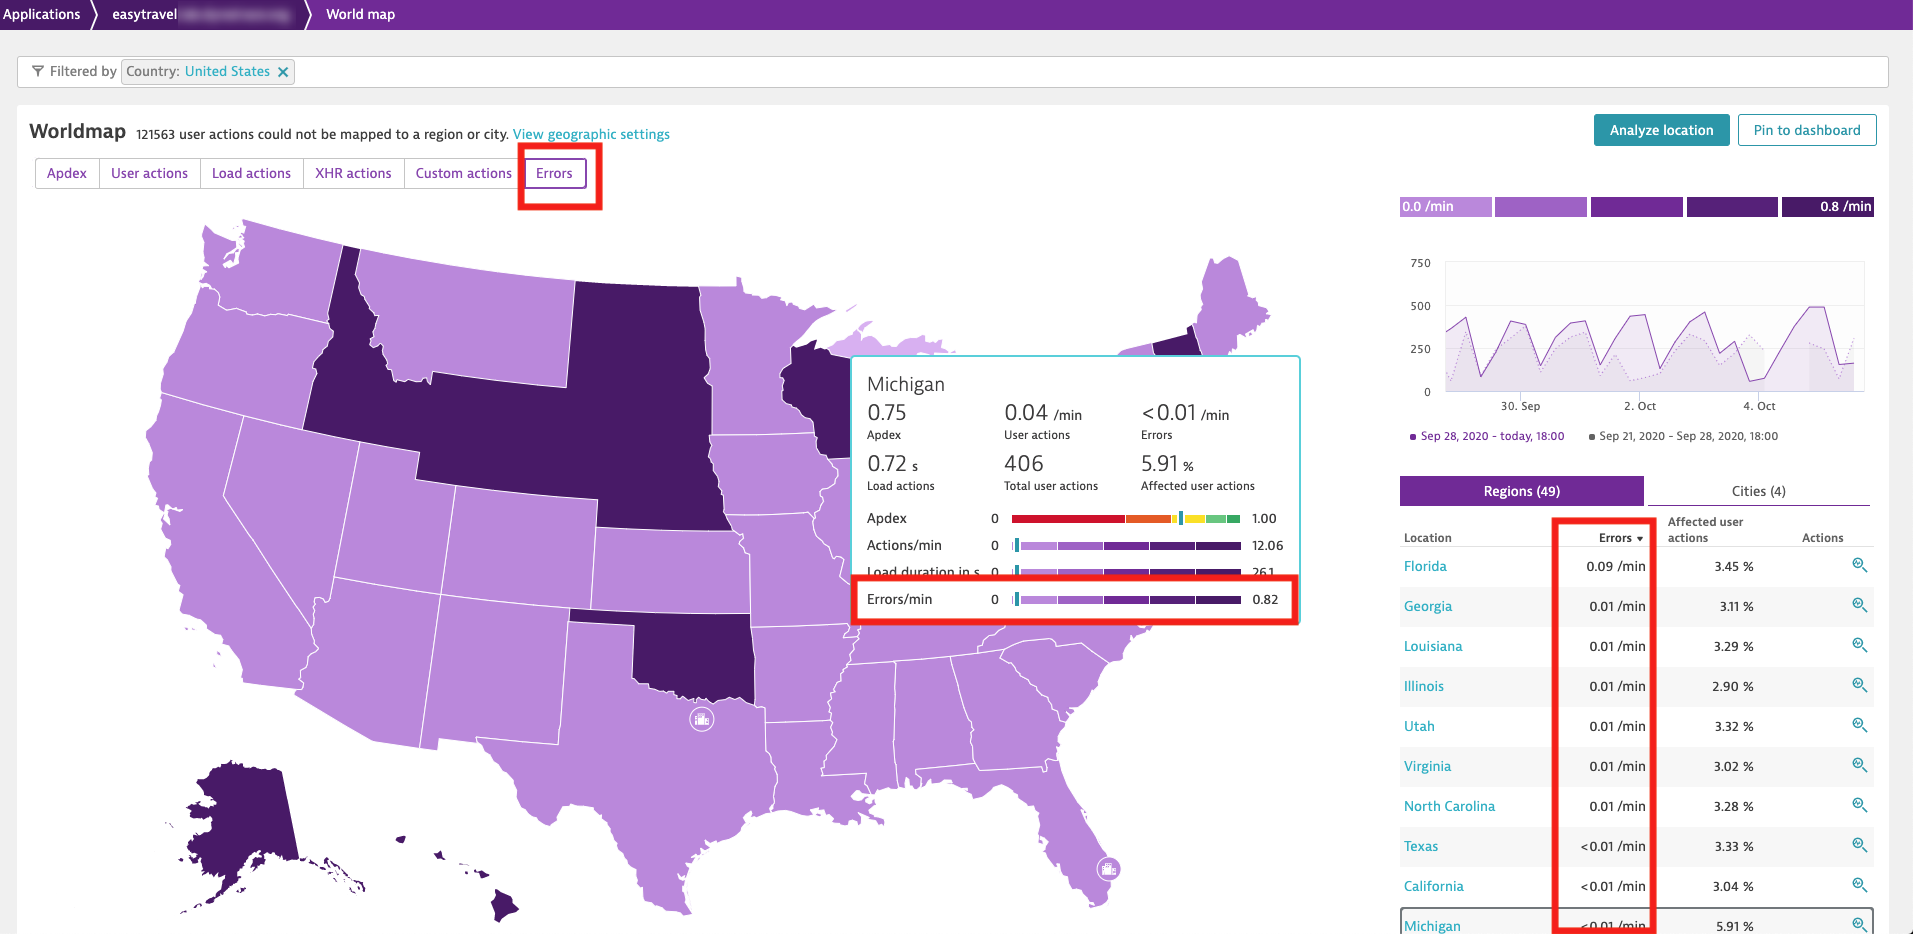Open the Virginia location link
The width and height of the screenshot is (1913, 934).
(1427, 766)
